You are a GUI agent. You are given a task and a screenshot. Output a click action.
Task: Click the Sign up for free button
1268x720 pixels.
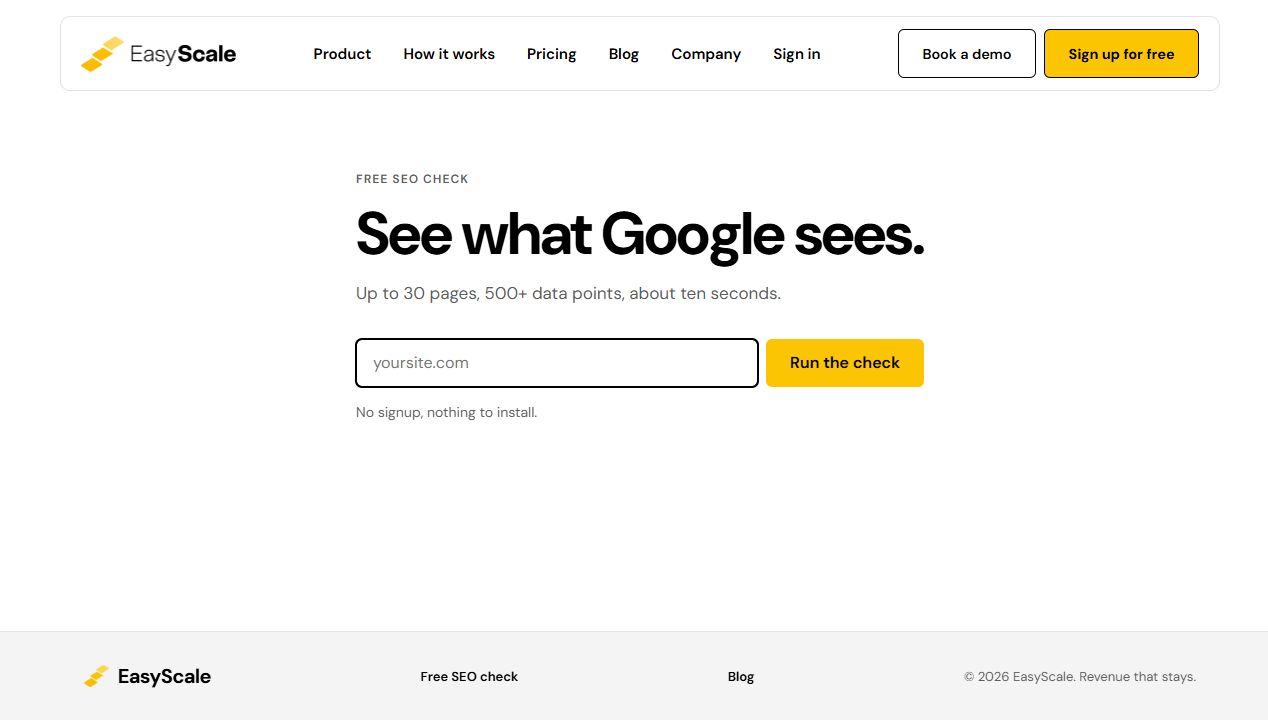coord(1121,54)
